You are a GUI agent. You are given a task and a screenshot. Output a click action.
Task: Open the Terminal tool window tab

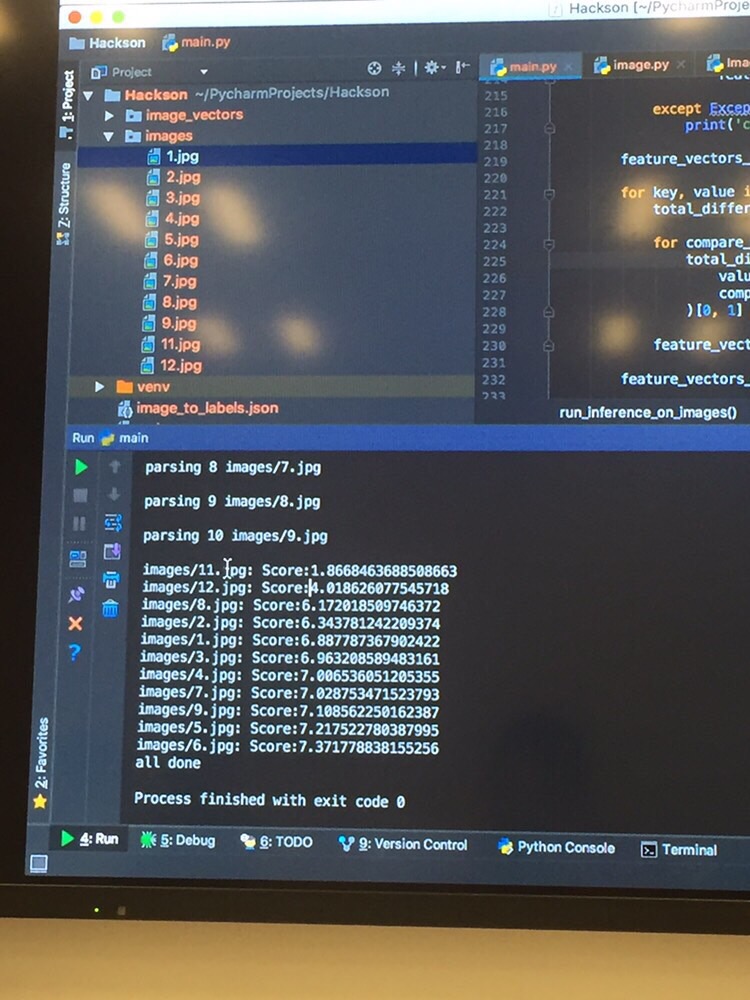[679, 849]
